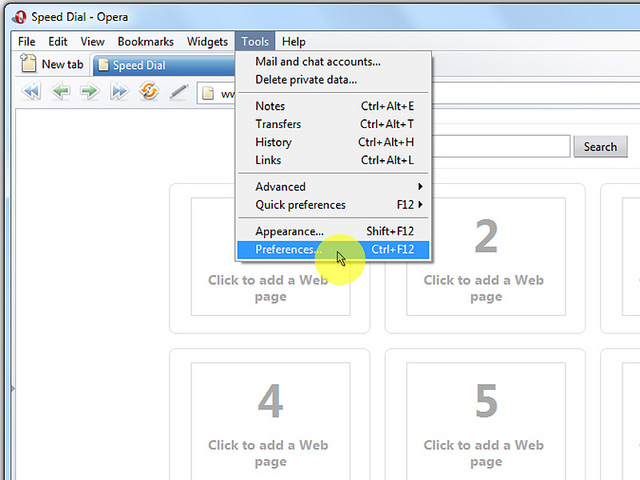Open Mail and chat accounts entry
This screenshot has height=480, width=640.
(x=317, y=62)
